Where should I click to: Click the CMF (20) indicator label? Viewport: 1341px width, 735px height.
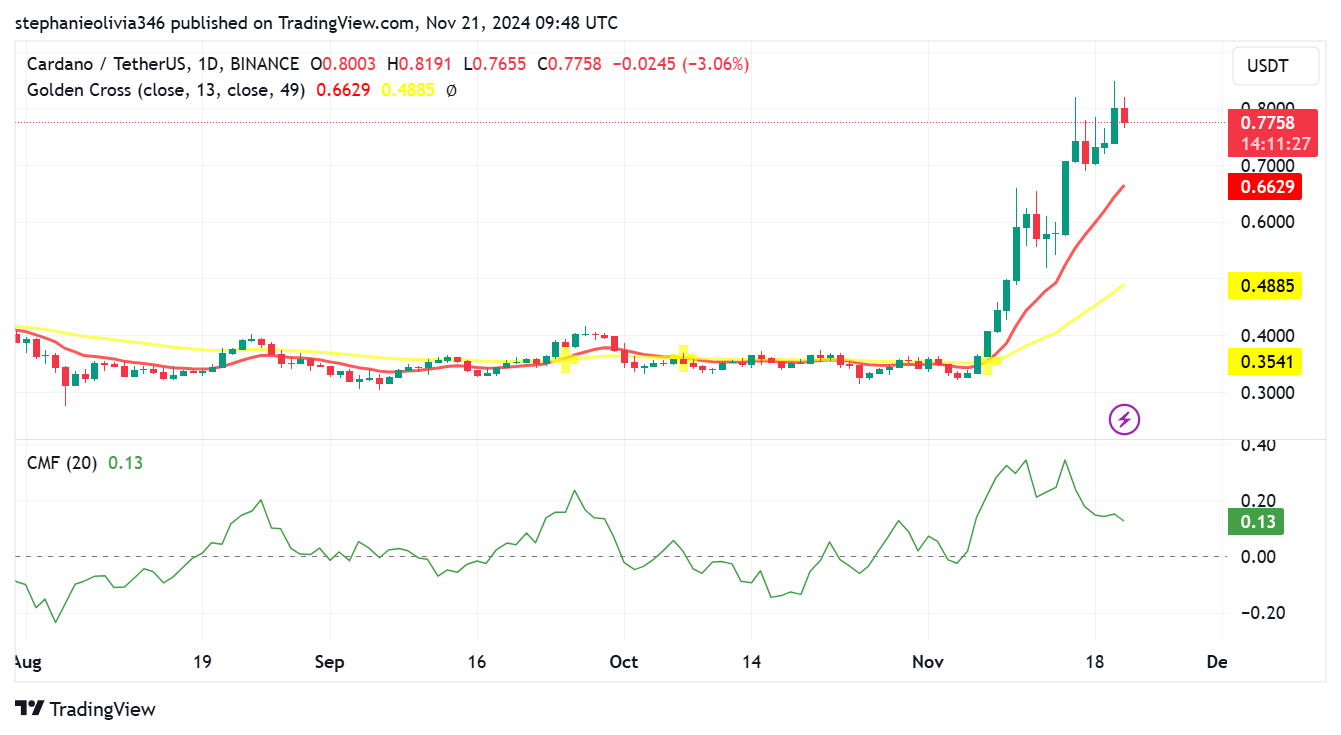(x=62, y=463)
